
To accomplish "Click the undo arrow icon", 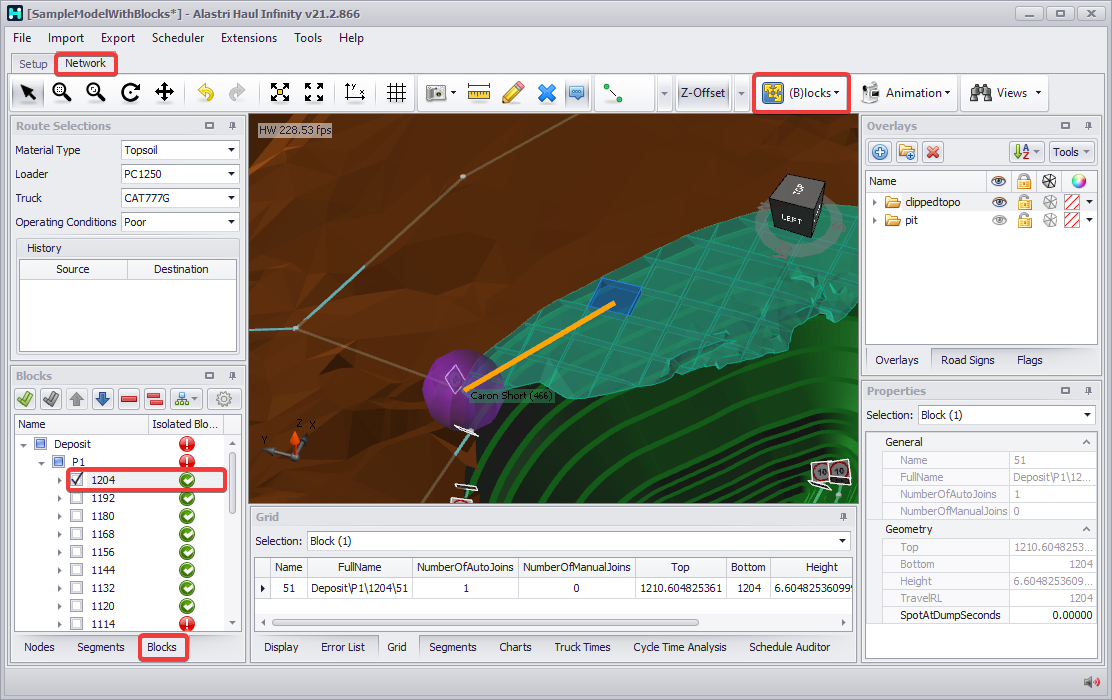I will [205, 93].
